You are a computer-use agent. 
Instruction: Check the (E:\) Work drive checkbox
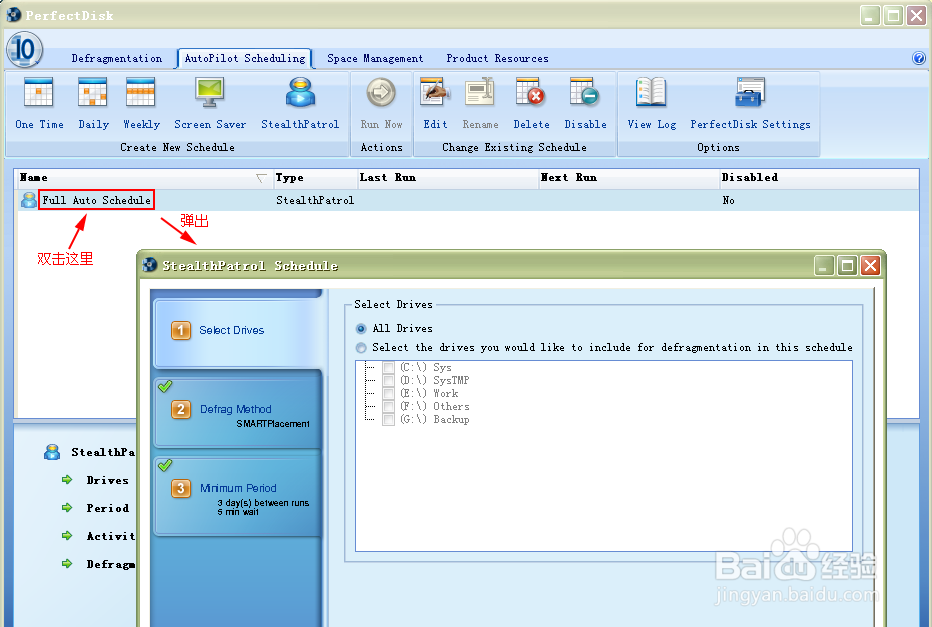tap(389, 393)
